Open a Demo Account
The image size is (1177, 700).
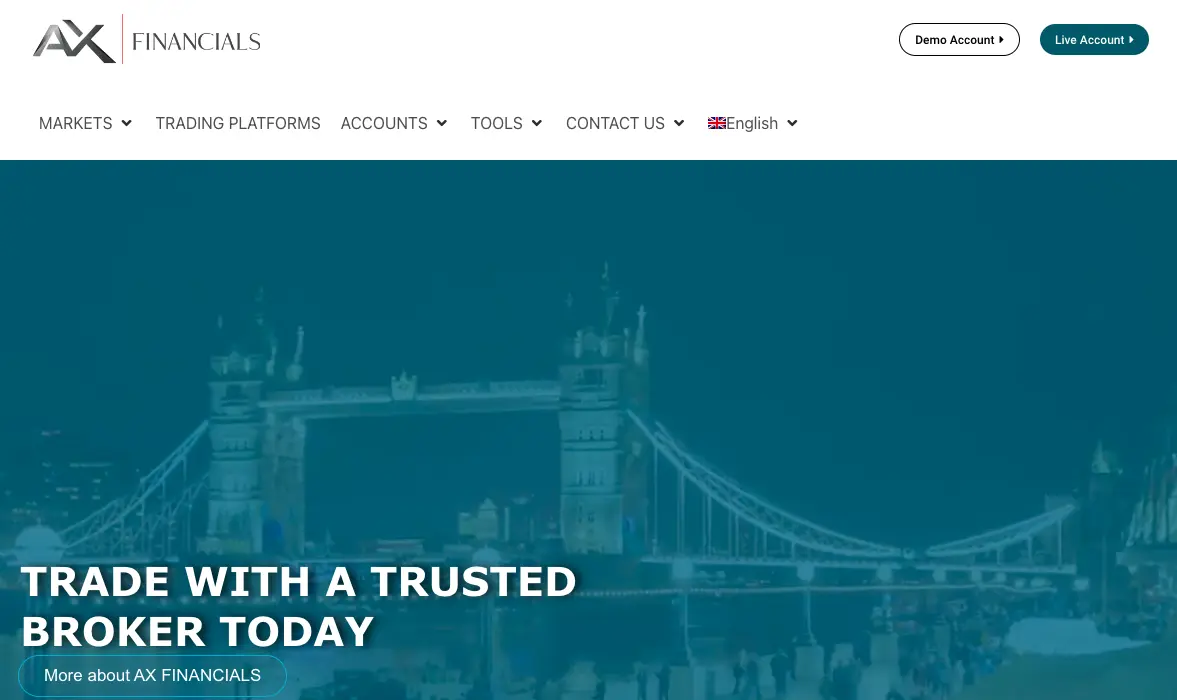coord(959,40)
